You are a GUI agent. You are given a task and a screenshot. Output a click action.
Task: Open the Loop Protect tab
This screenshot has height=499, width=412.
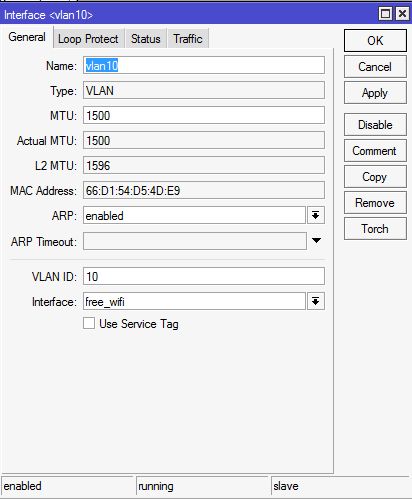click(88, 39)
